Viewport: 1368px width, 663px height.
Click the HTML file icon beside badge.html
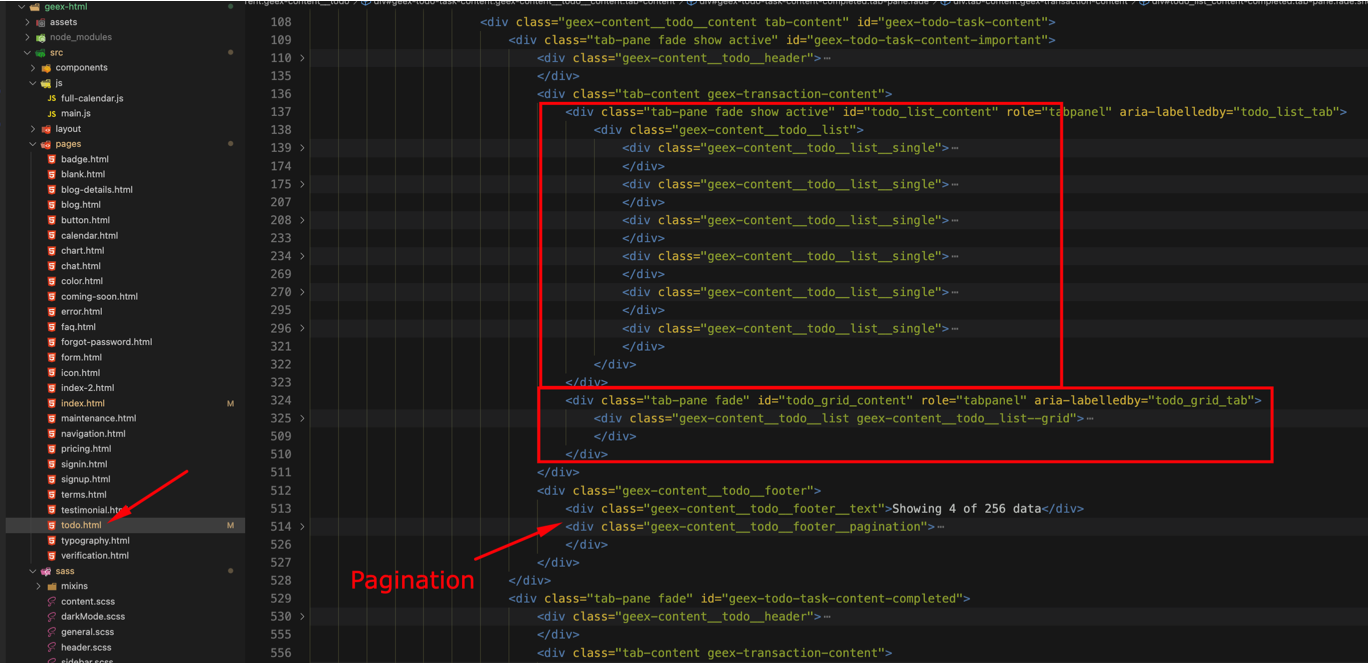51,159
